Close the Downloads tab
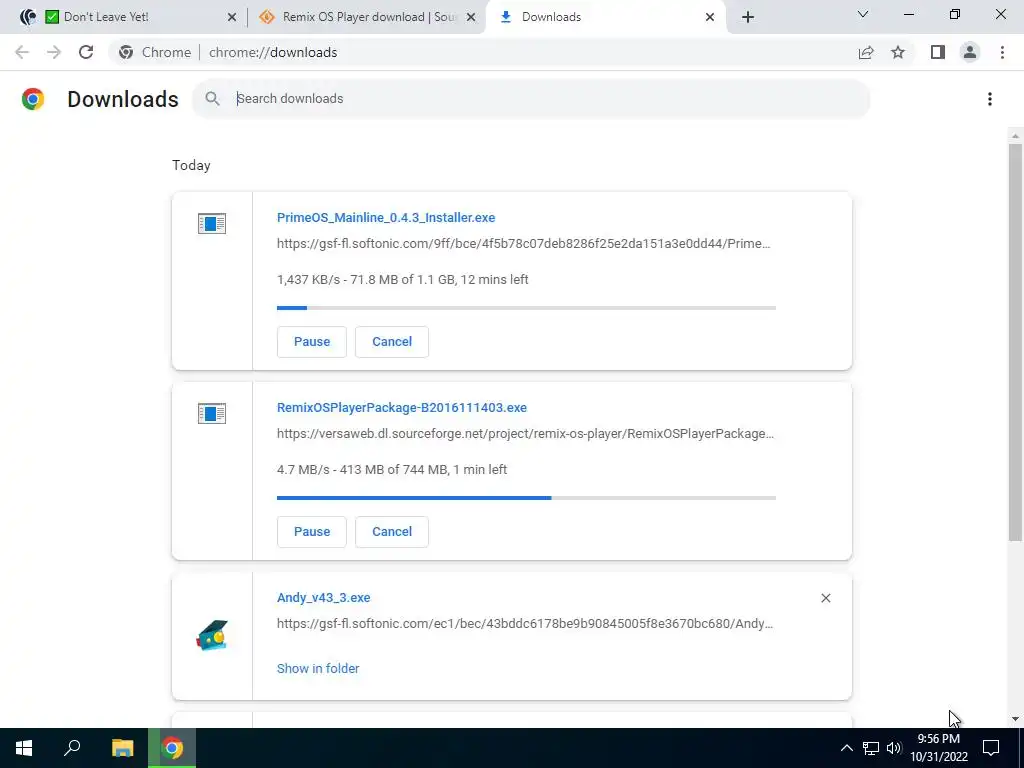1024x768 pixels. [710, 18]
